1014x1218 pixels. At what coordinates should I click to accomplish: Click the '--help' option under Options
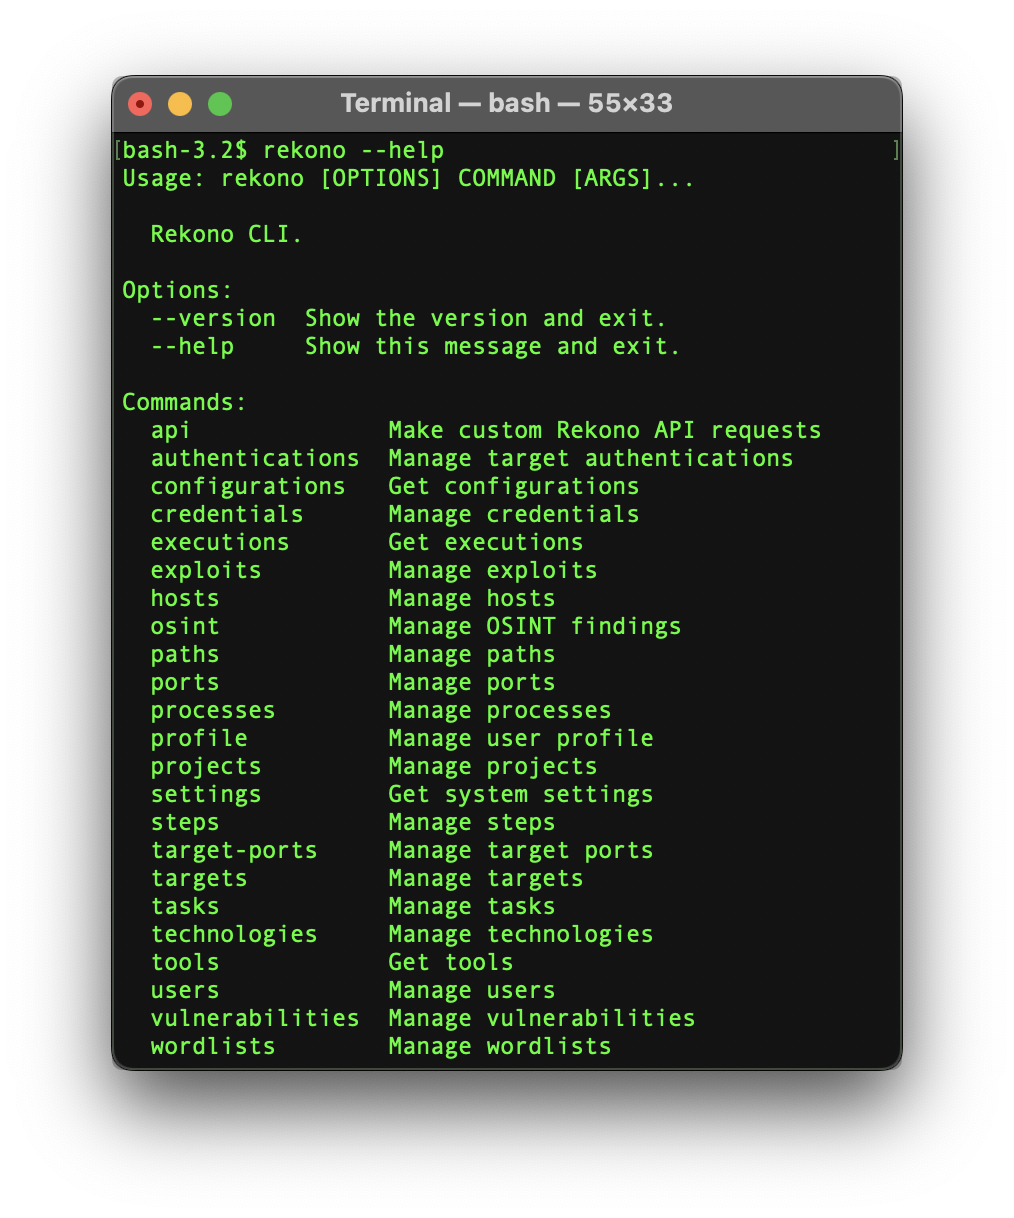click(x=192, y=347)
